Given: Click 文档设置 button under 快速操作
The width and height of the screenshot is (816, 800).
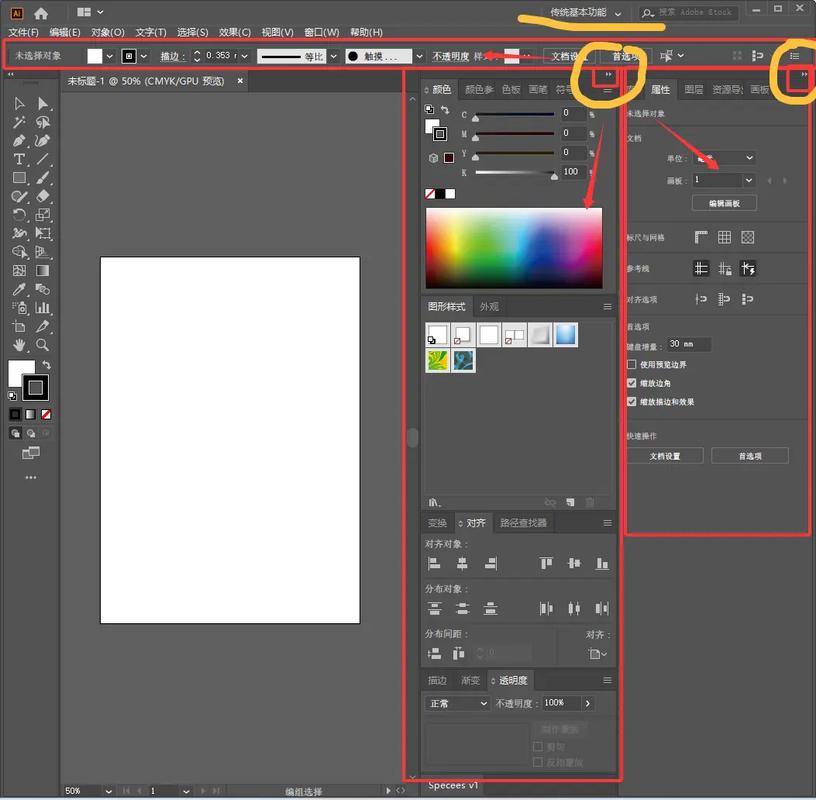Looking at the screenshot, I should pyautogui.click(x=664, y=456).
